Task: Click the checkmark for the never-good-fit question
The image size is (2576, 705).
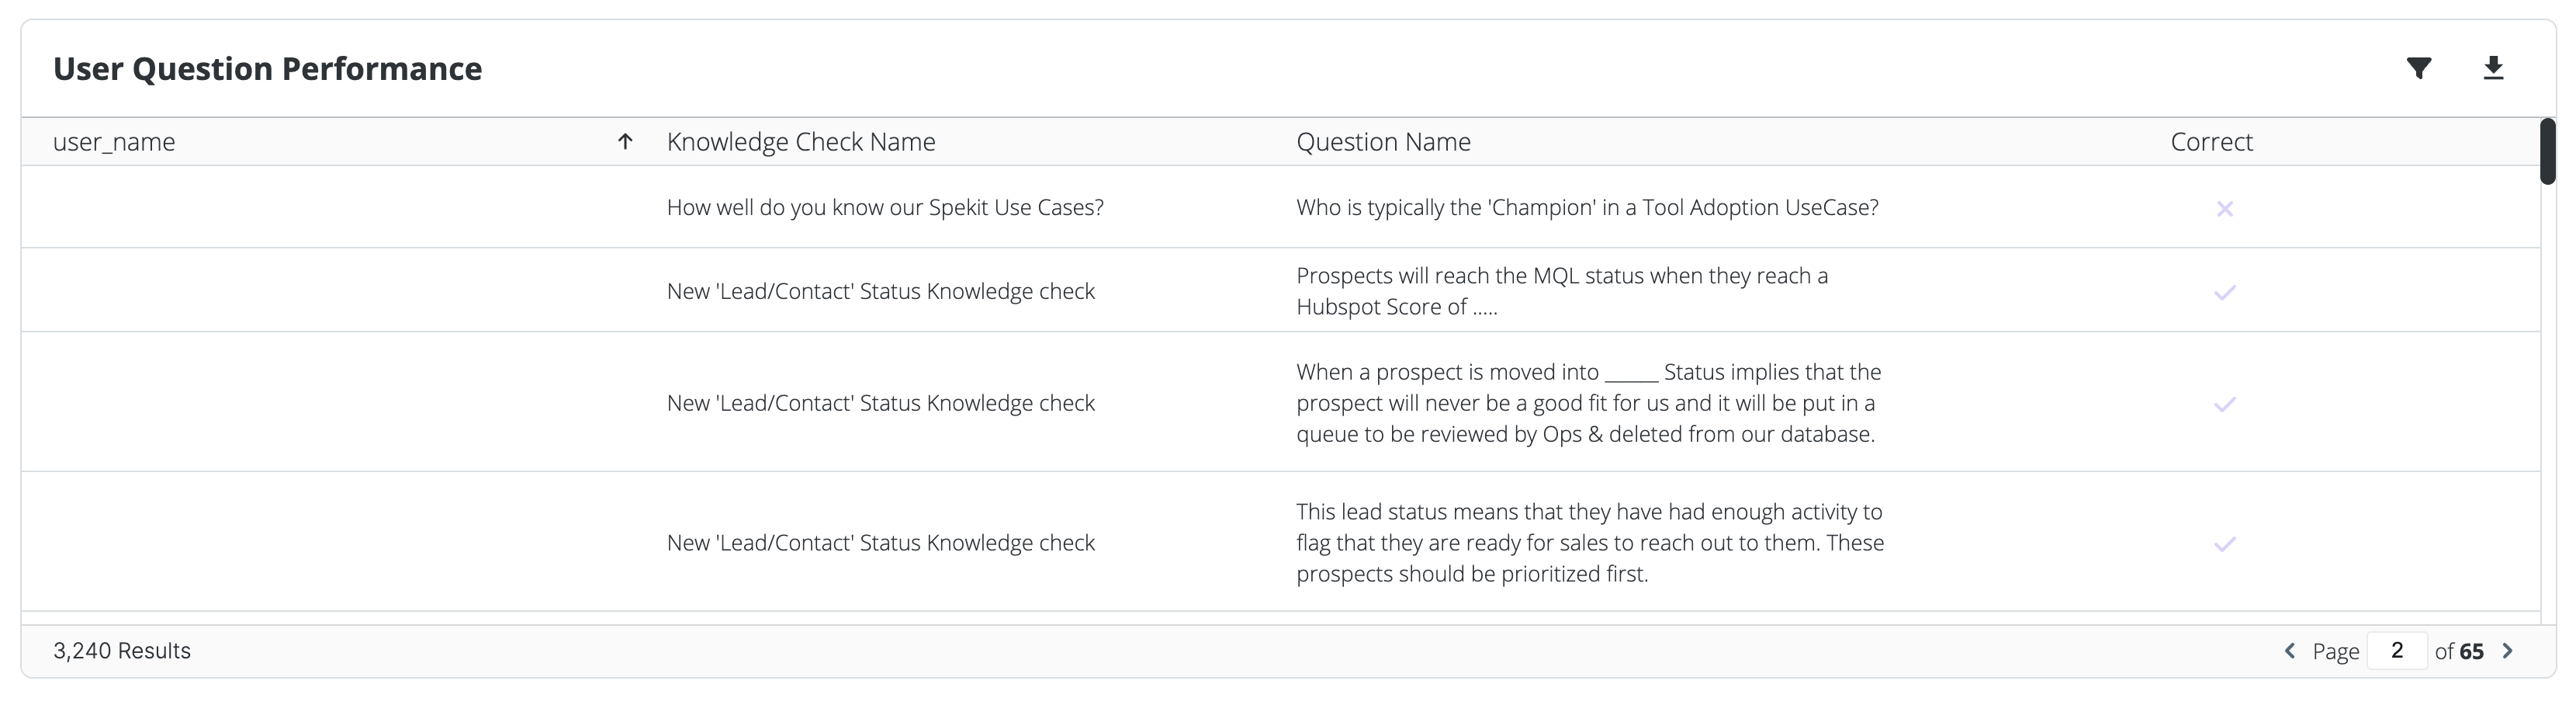Action: (2224, 404)
